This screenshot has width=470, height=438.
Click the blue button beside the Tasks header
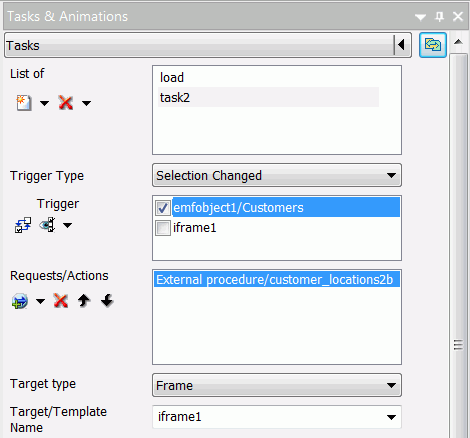433,45
